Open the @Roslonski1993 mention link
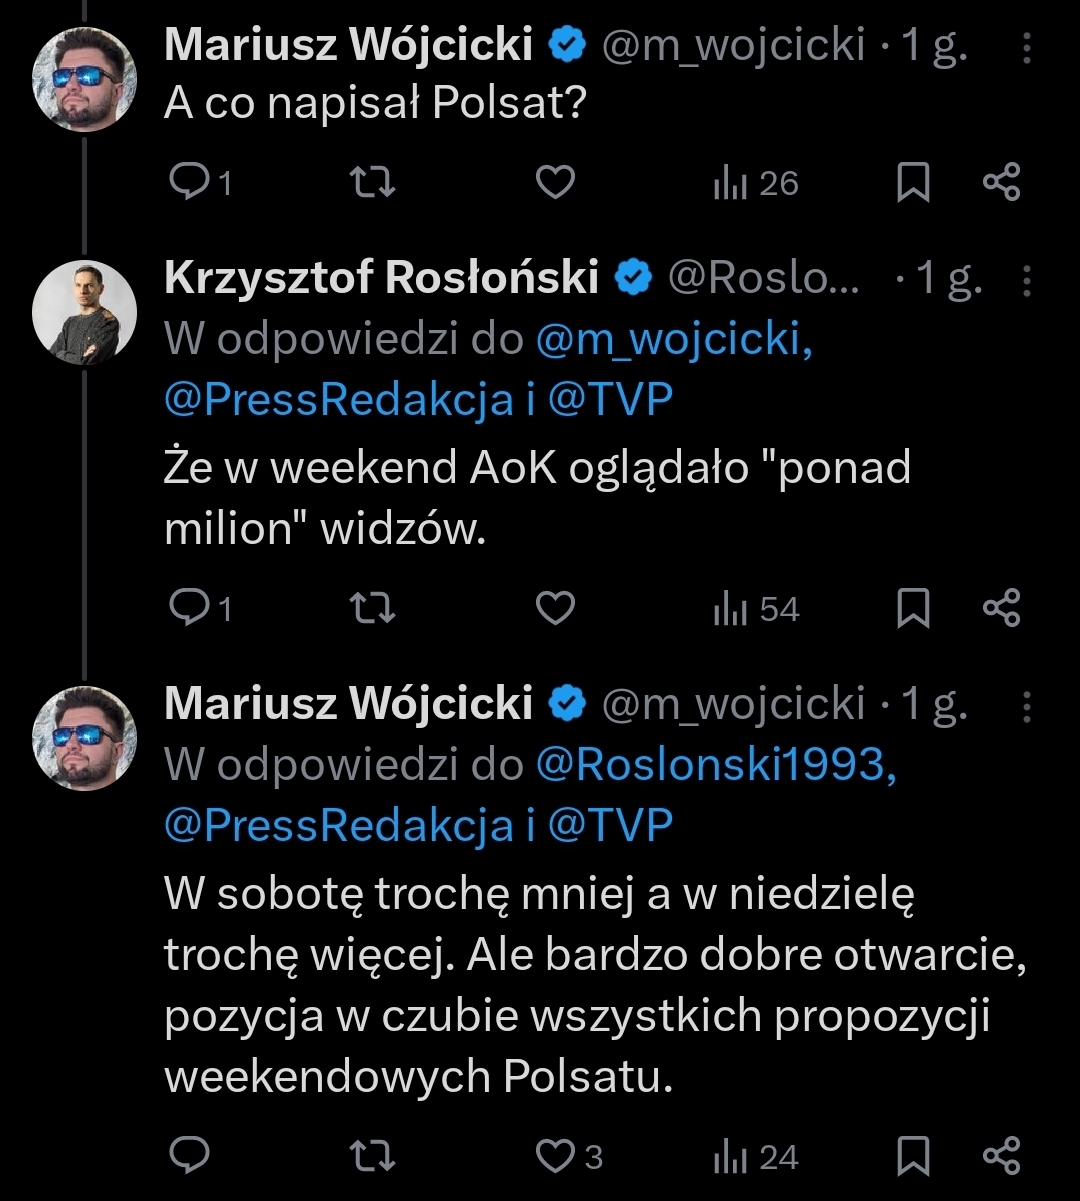Screen dimensions: 1080x1201 (716, 766)
